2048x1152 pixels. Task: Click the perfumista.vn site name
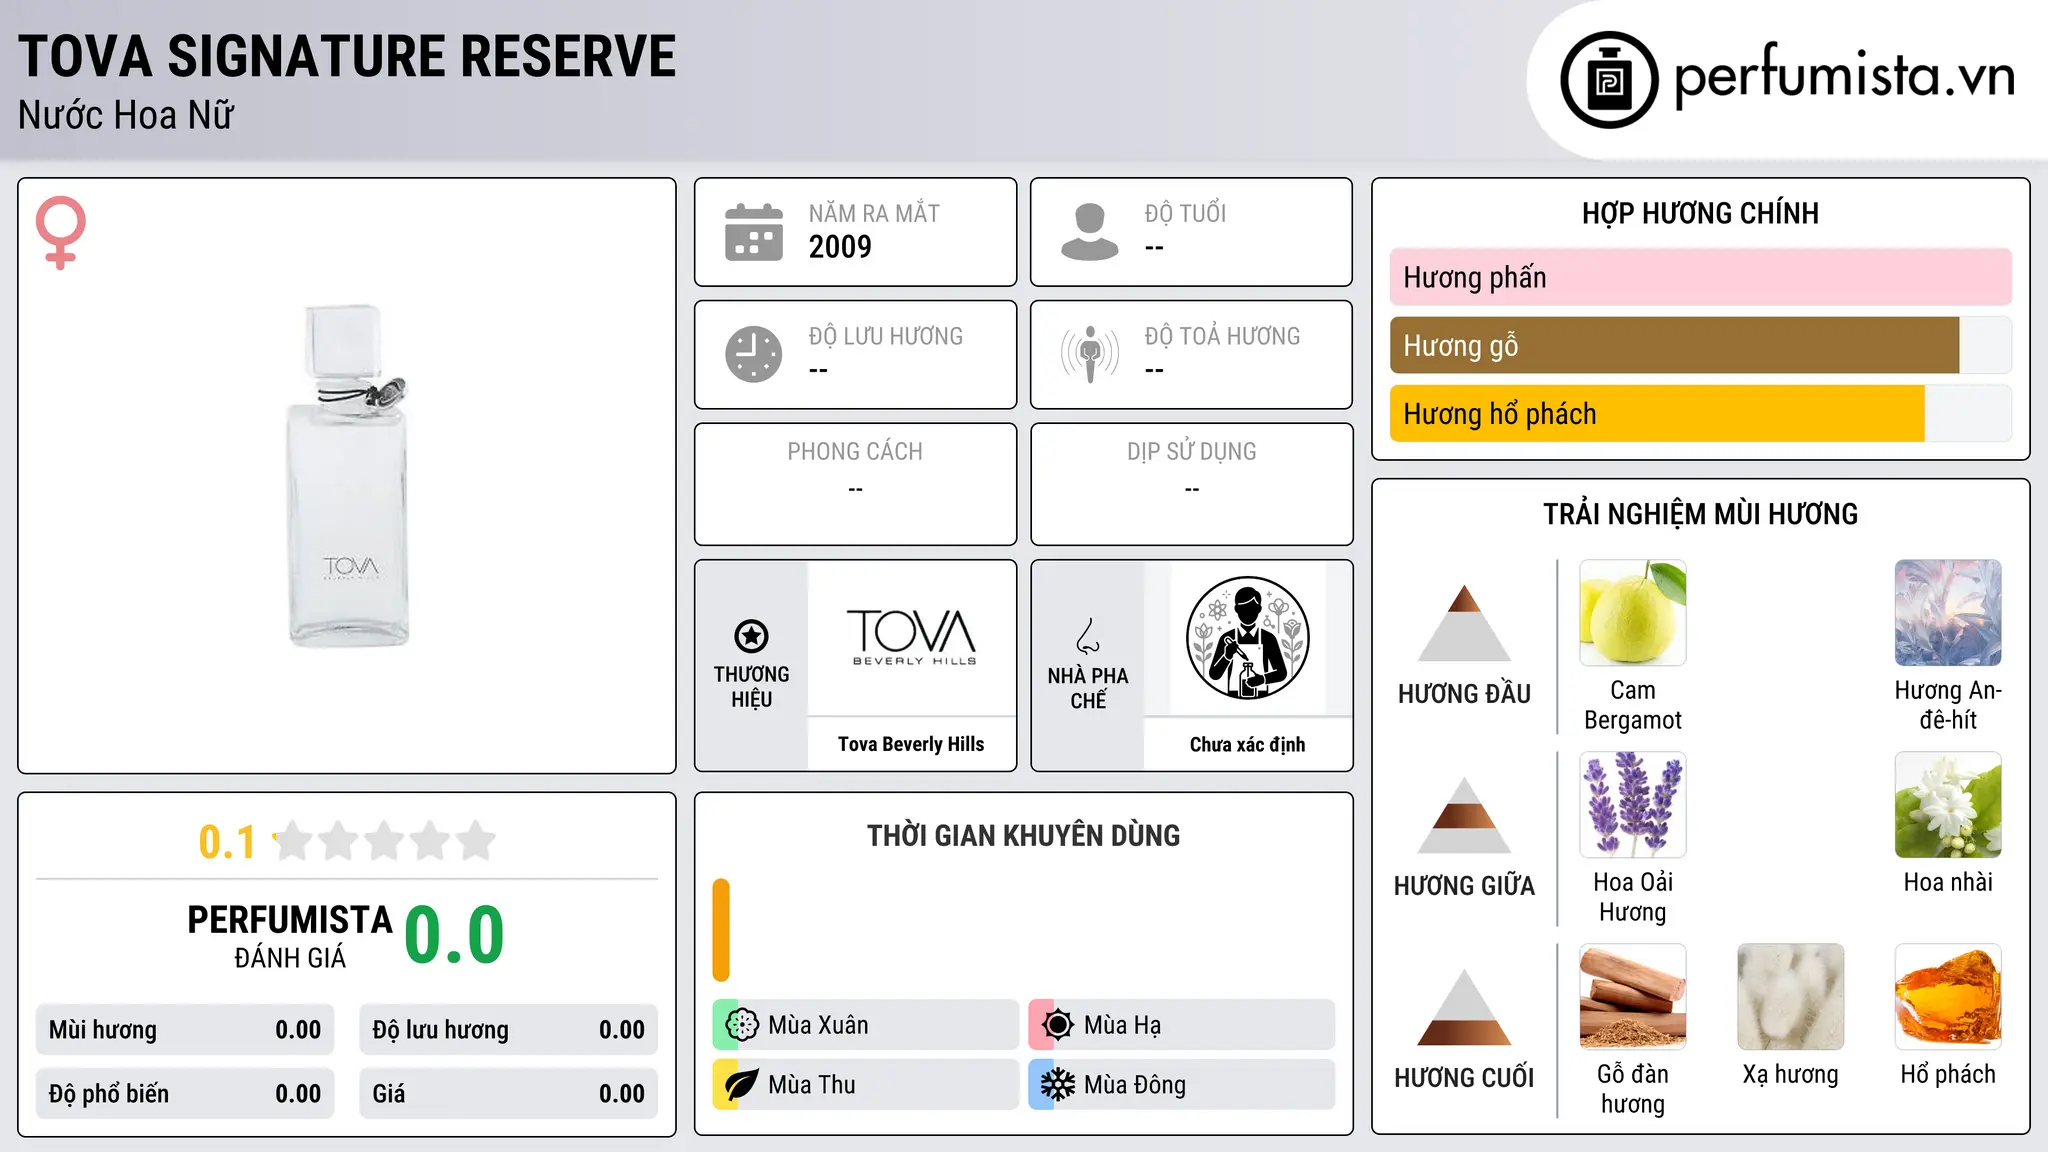pos(1845,75)
